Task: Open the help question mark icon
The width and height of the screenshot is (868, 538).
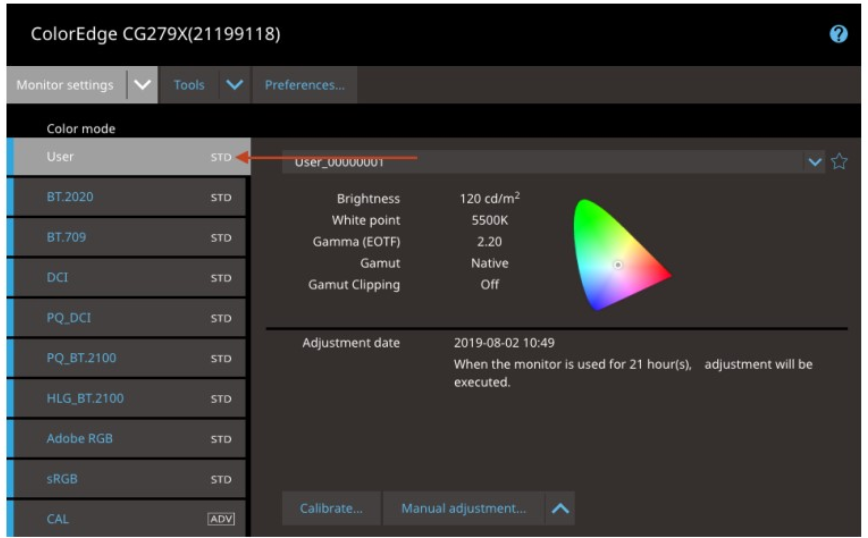Action: (x=838, y=34)
